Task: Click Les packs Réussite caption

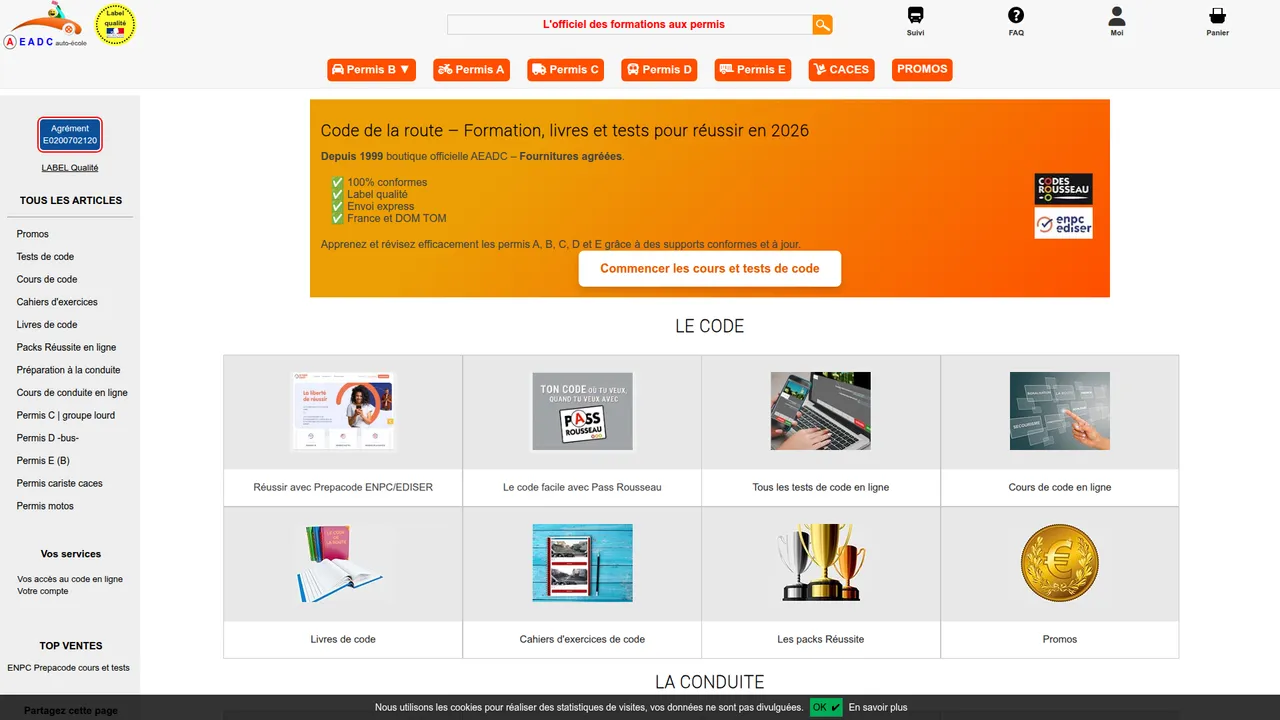Action: pyautogui.click(x=821, y=639)
